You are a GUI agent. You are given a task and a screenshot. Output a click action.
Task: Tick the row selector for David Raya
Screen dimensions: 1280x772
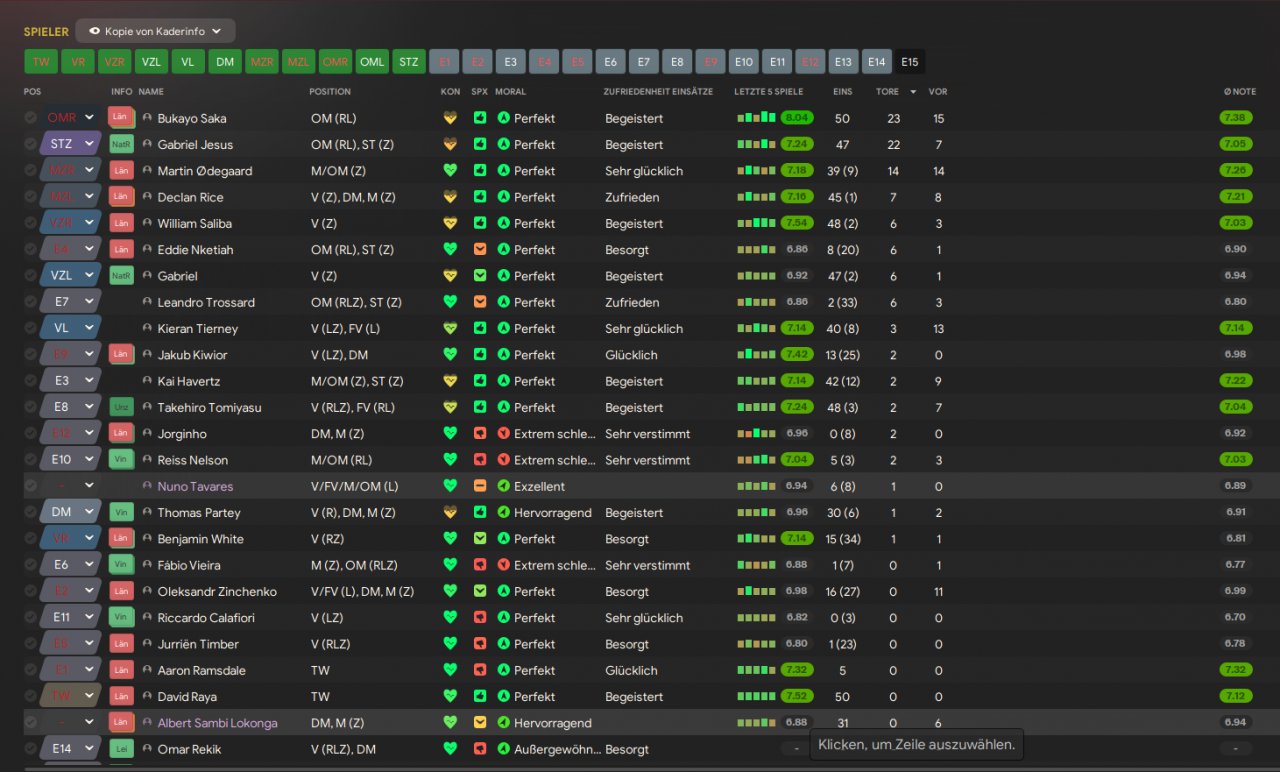coord(31,696)
